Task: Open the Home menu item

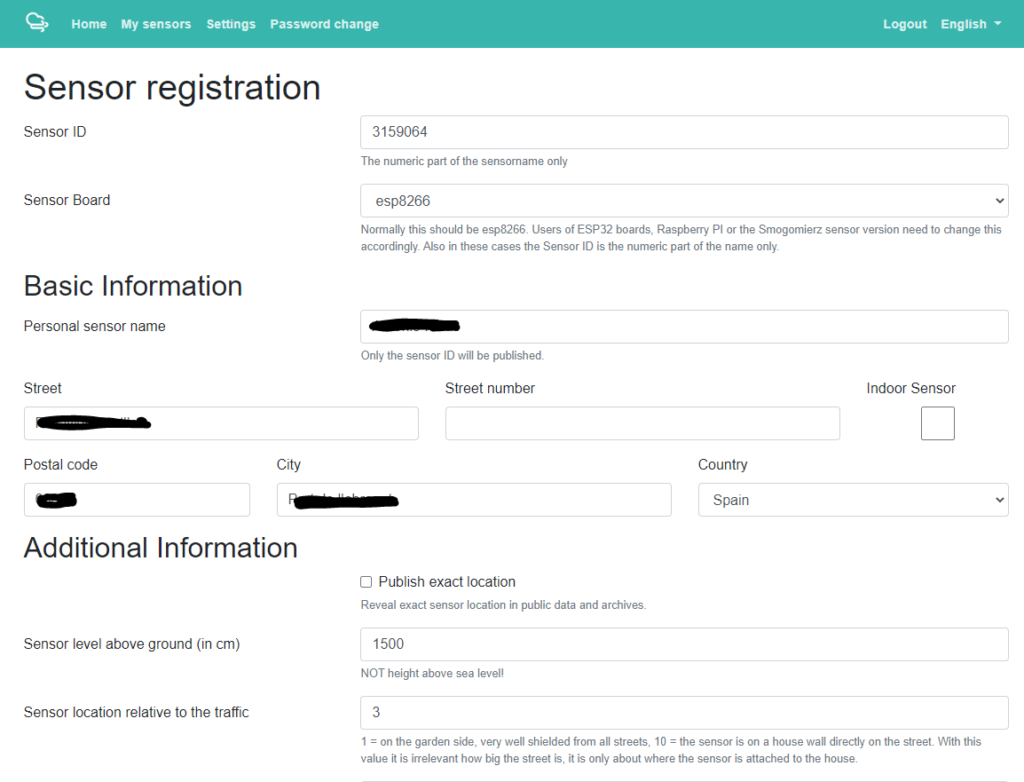Action: click(89, 24)
